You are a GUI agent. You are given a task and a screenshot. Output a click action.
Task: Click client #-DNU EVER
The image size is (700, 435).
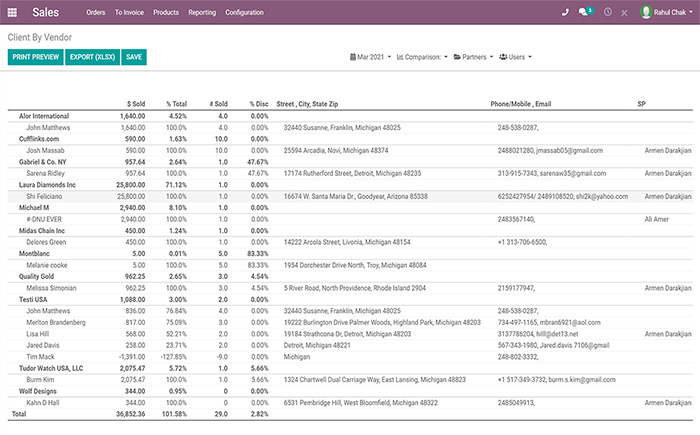pyautogui.click(x=44, y=219)
